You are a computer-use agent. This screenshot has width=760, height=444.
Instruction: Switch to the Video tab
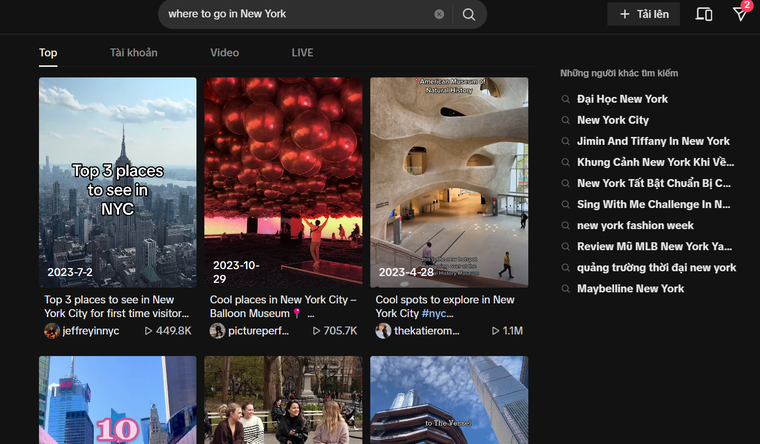tap(224, 52)
